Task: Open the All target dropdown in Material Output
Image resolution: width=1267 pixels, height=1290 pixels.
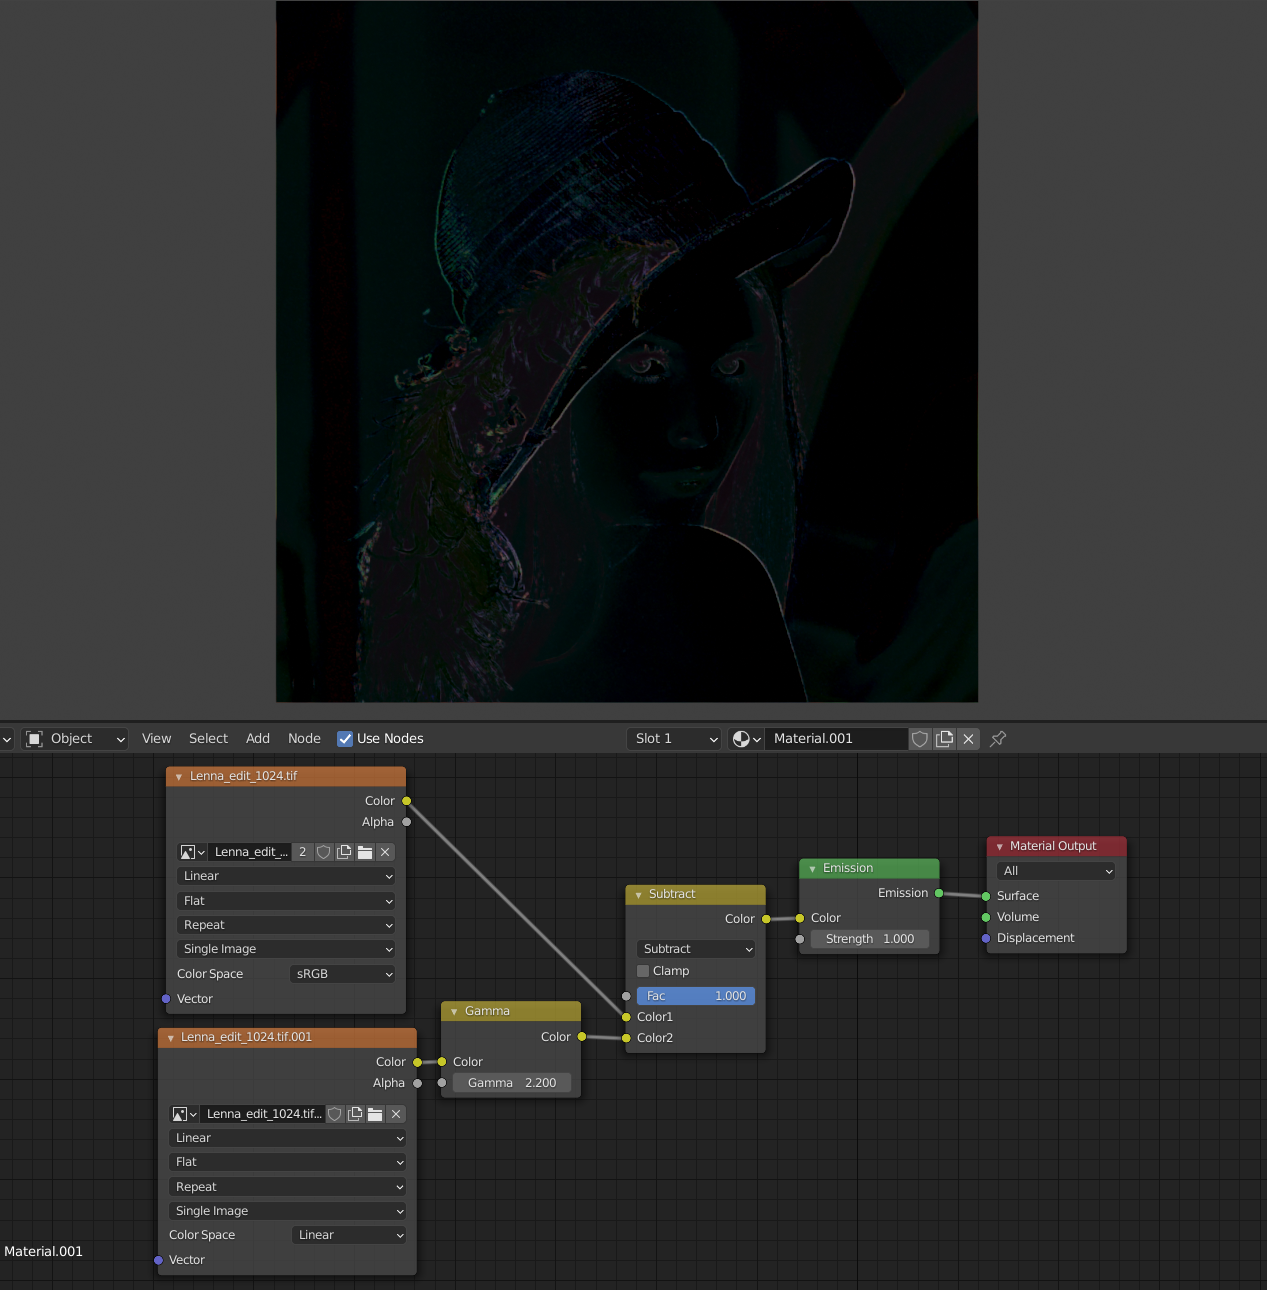Action: pos(1056,871)
